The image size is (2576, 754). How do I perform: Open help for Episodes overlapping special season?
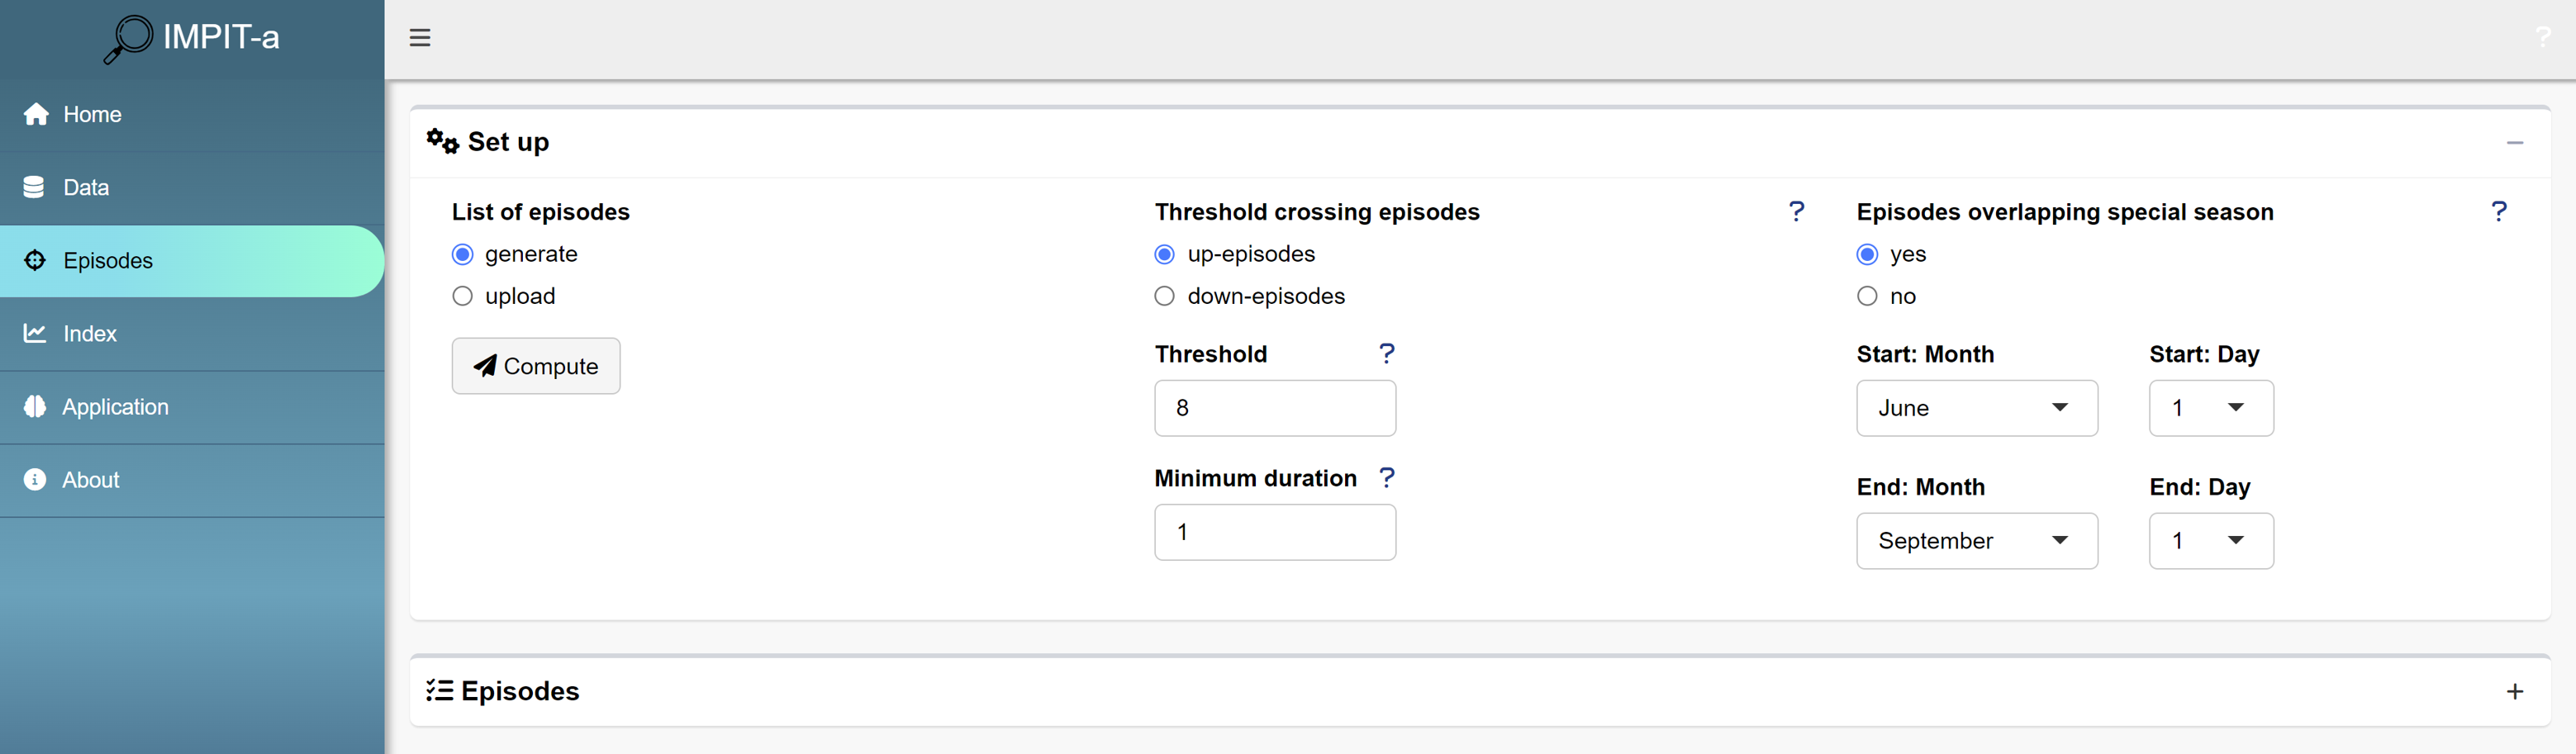2498,211
